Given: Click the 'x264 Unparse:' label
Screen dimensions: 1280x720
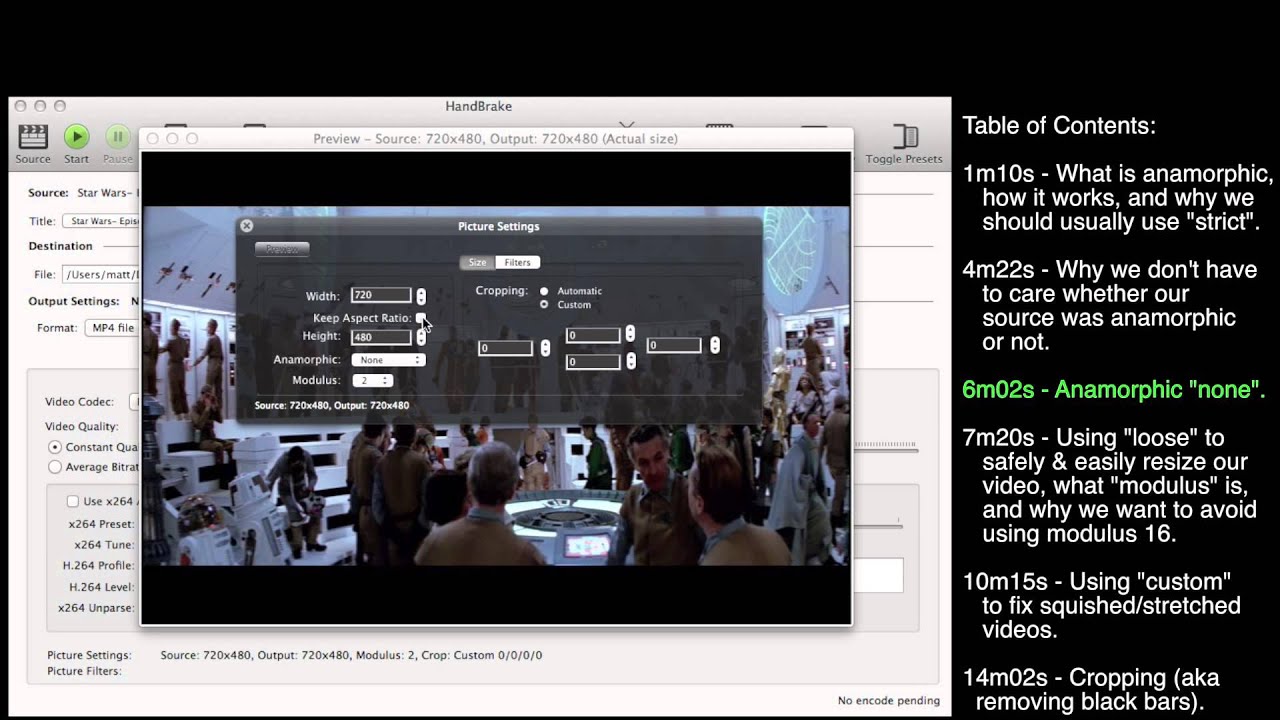Looking at the screenshot, I should coord(96,608).
